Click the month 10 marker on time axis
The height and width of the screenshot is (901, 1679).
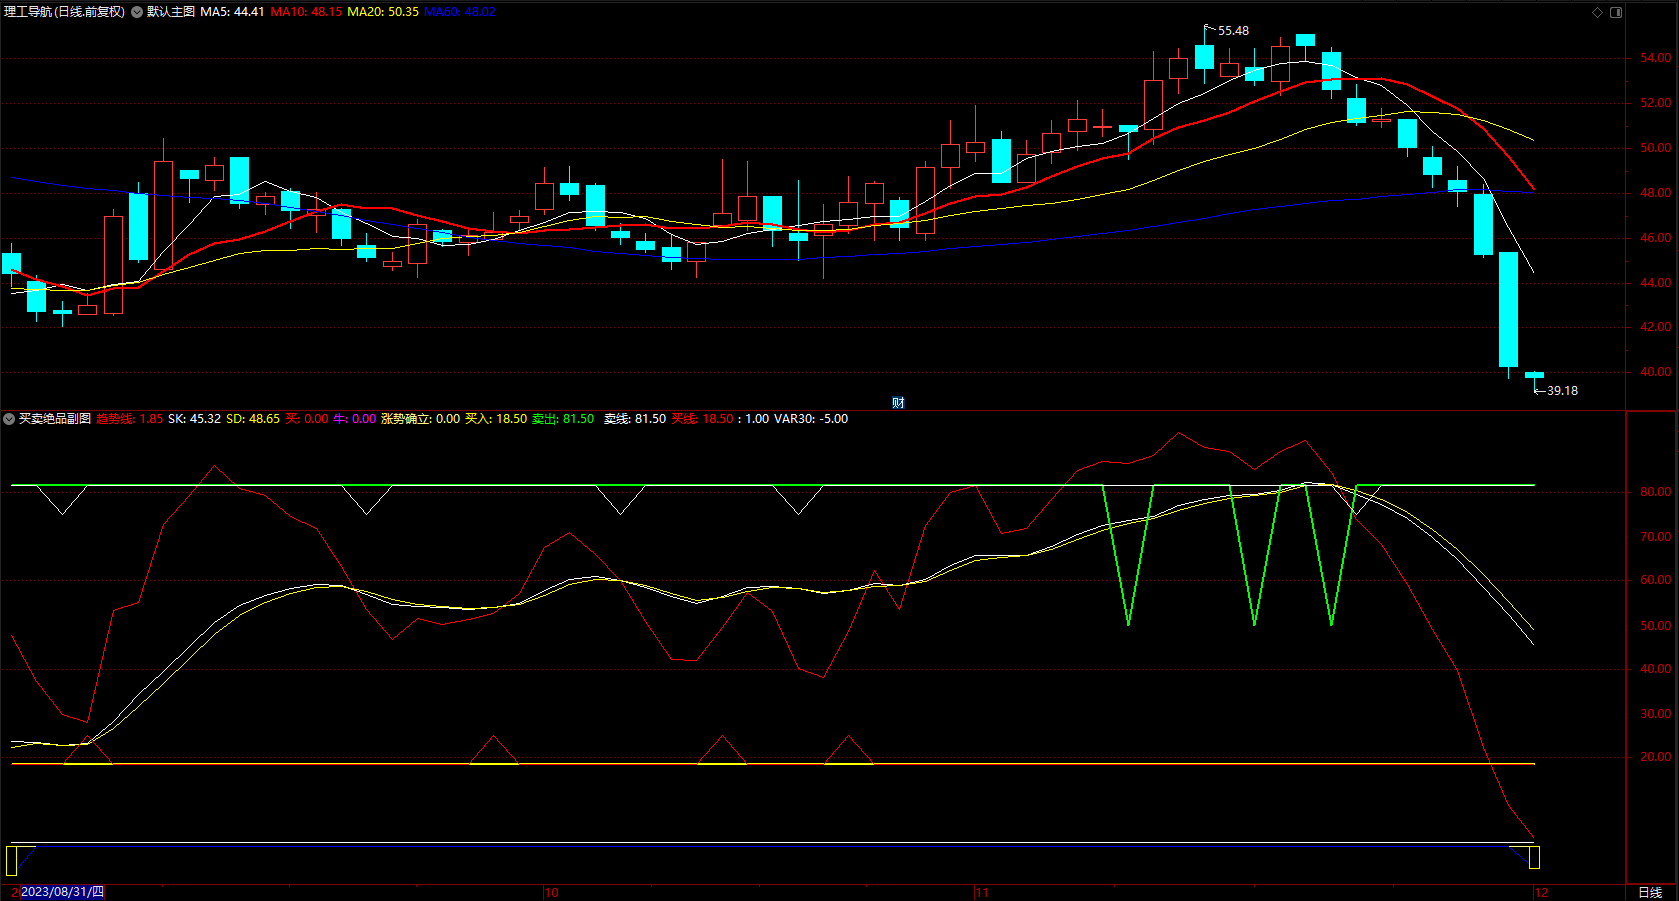point(551,892)
